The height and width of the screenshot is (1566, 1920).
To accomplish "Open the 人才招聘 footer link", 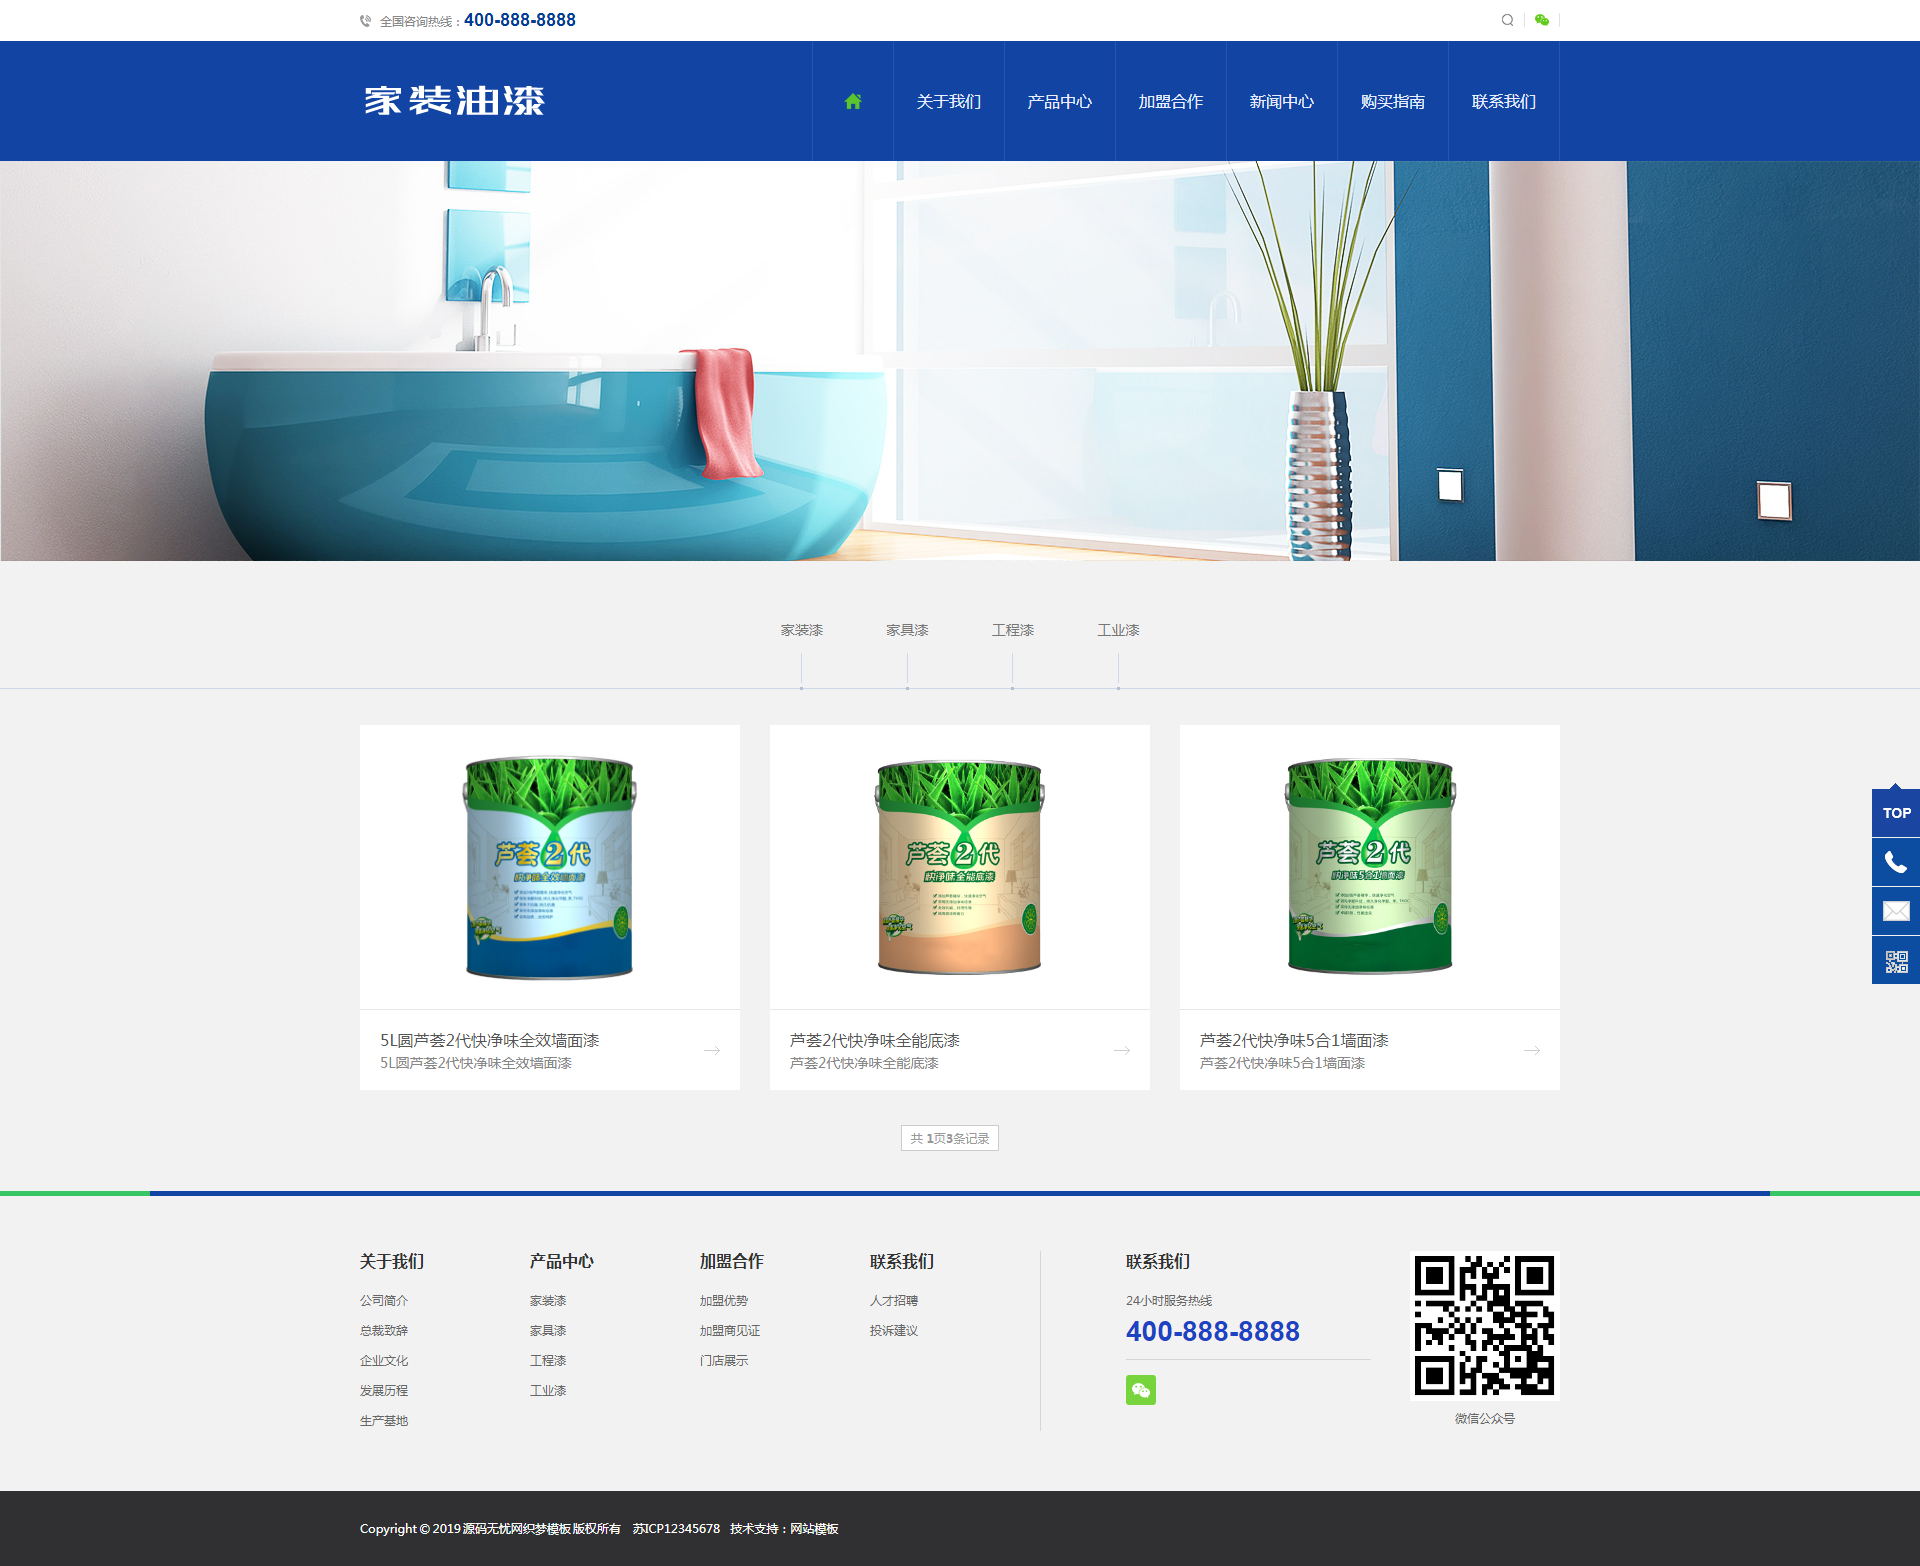I will tap(893, 1300).
